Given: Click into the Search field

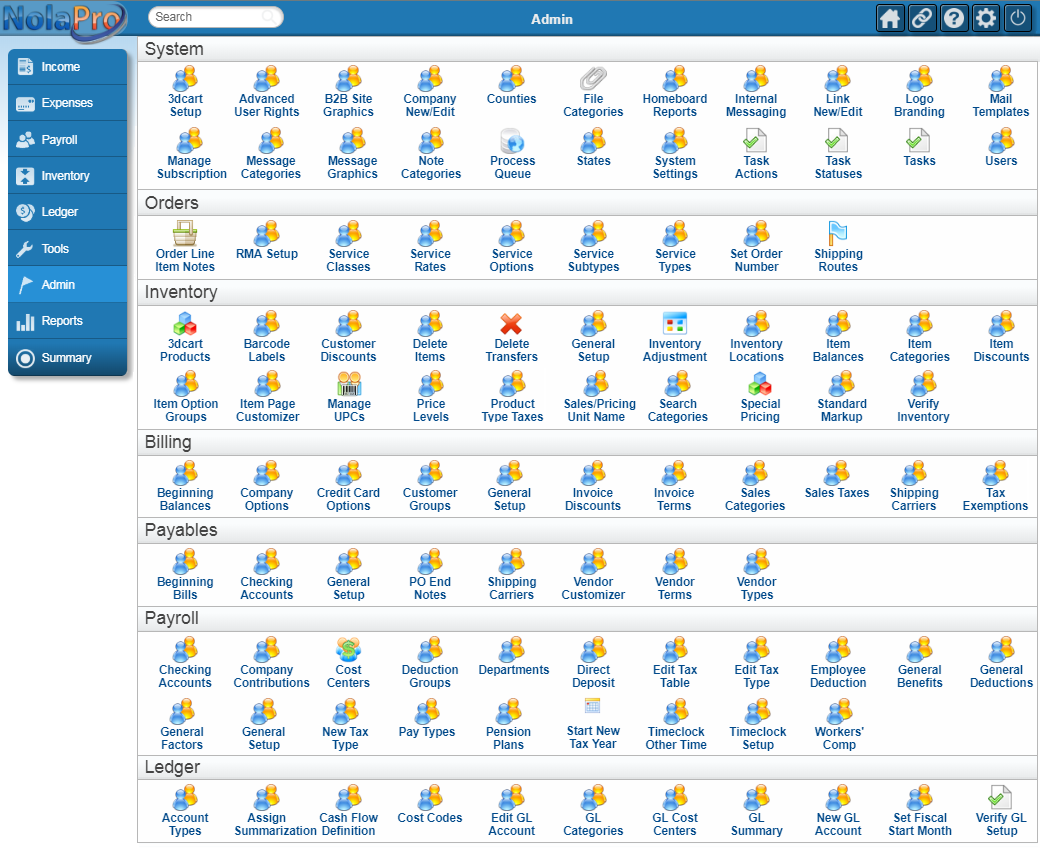Looking at the screenshot, I should coord(205,17).
